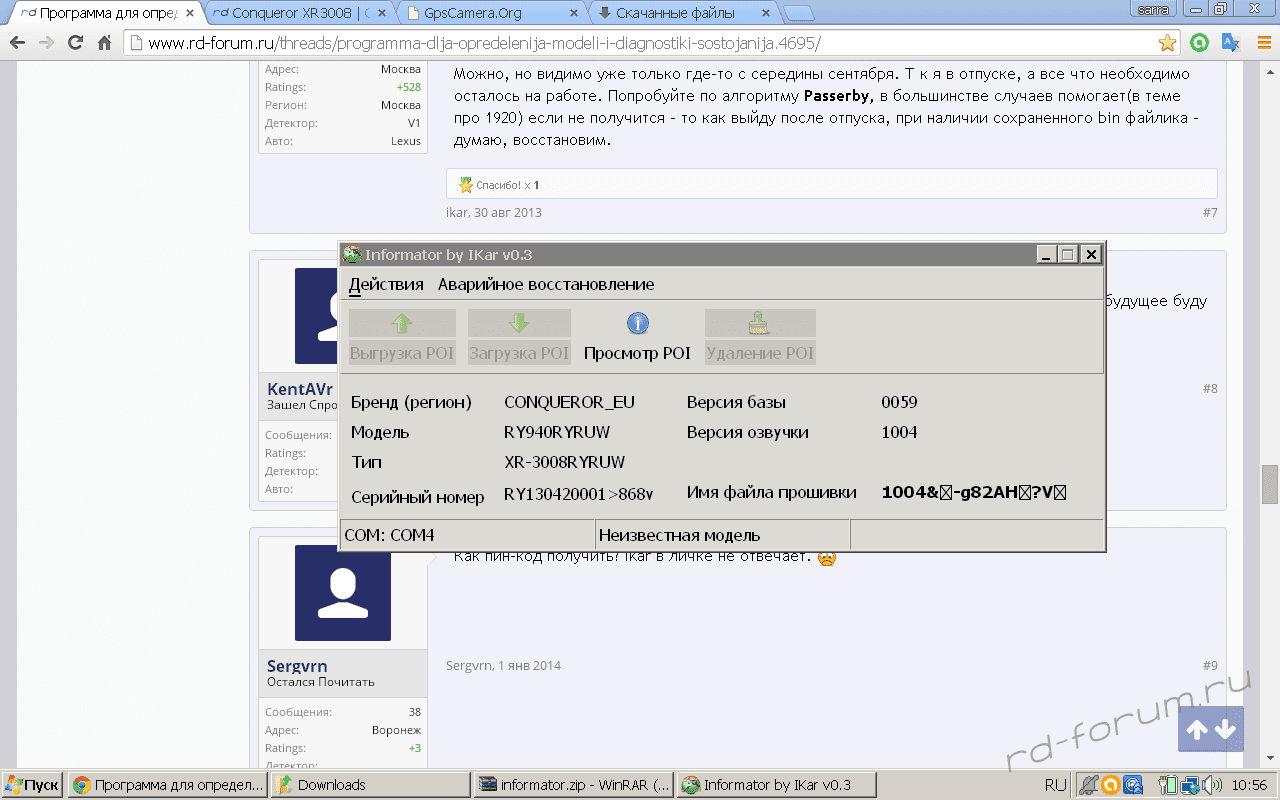
Task: Reload the page with the refresh icon
Action: point(75,43)
